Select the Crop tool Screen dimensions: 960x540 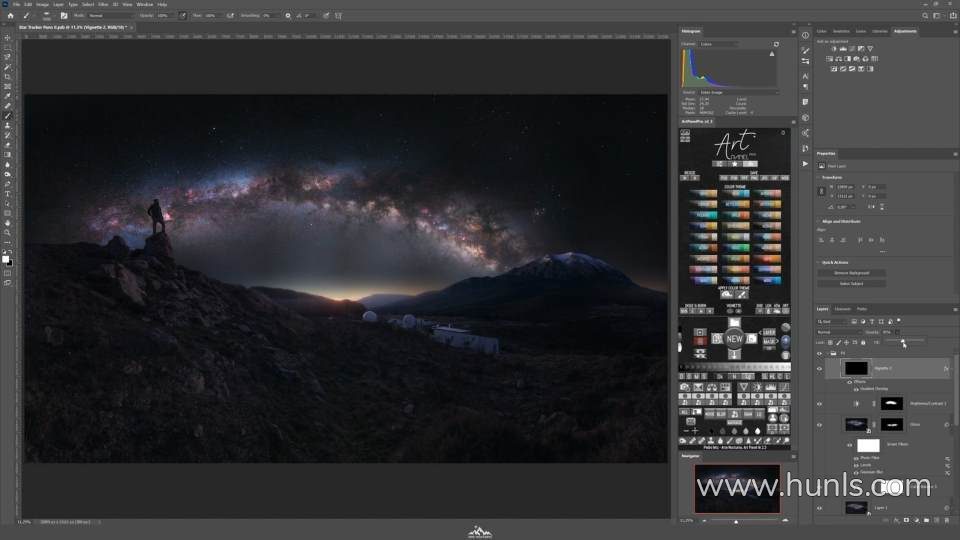click(x=7, y=77)
